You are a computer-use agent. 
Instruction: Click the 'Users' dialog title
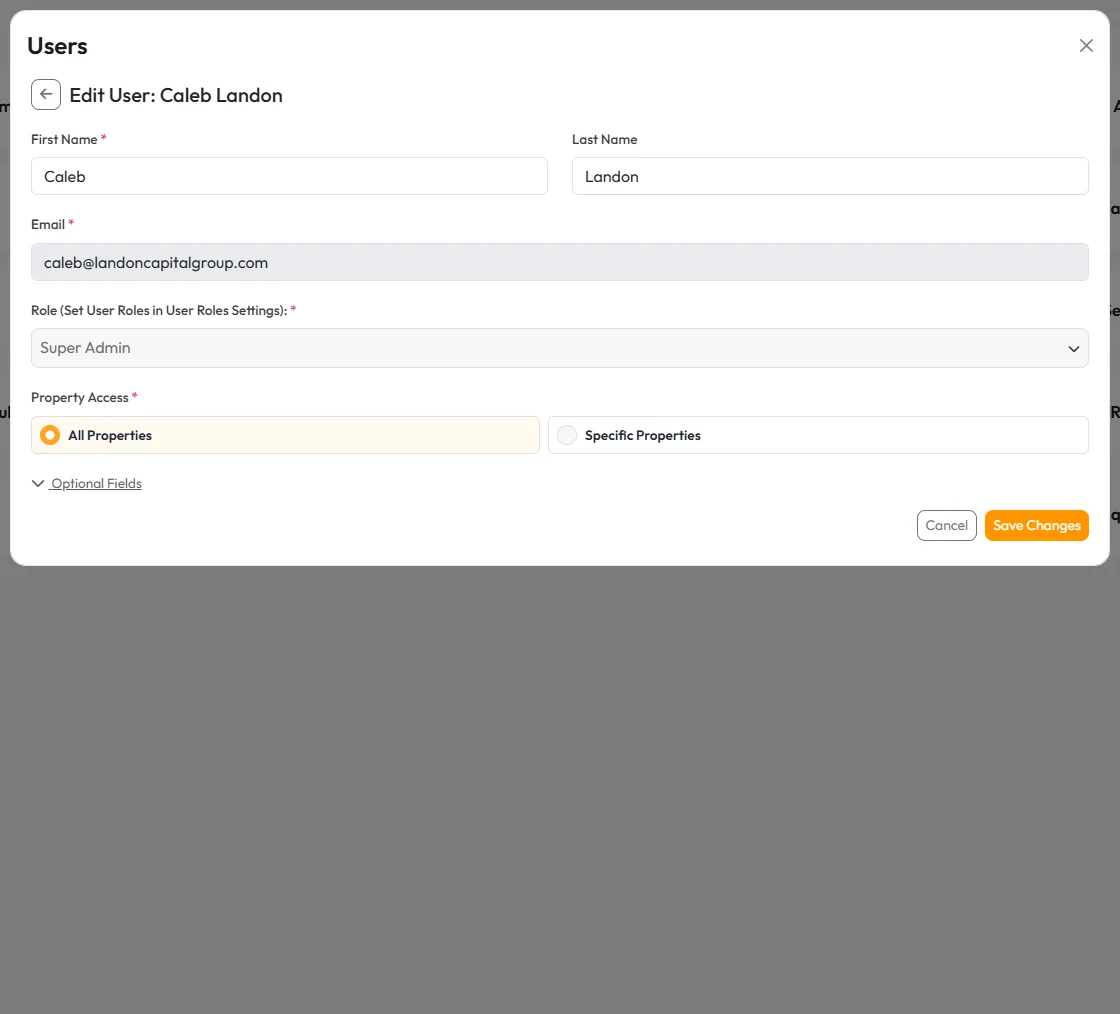57,46
